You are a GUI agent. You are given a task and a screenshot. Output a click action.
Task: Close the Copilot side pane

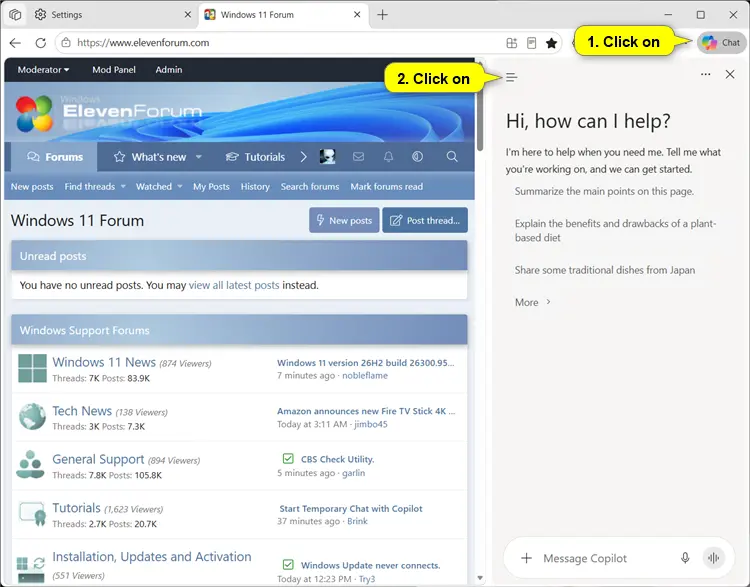[730, 75]
